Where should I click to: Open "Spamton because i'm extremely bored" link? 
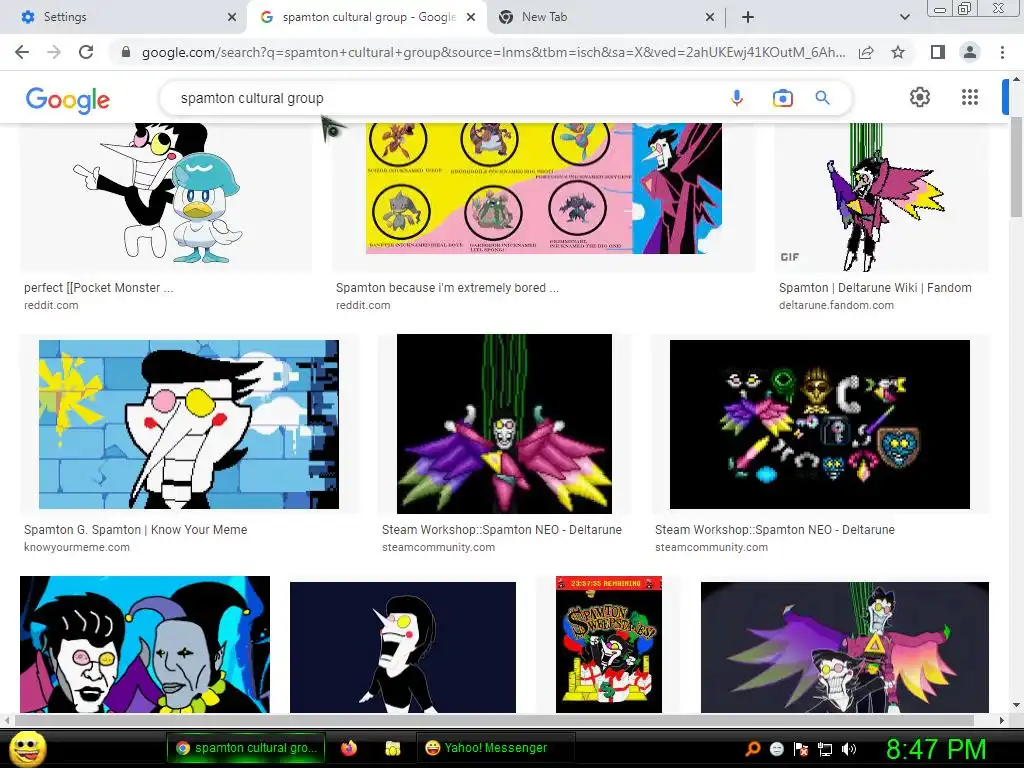coord(447,287)
